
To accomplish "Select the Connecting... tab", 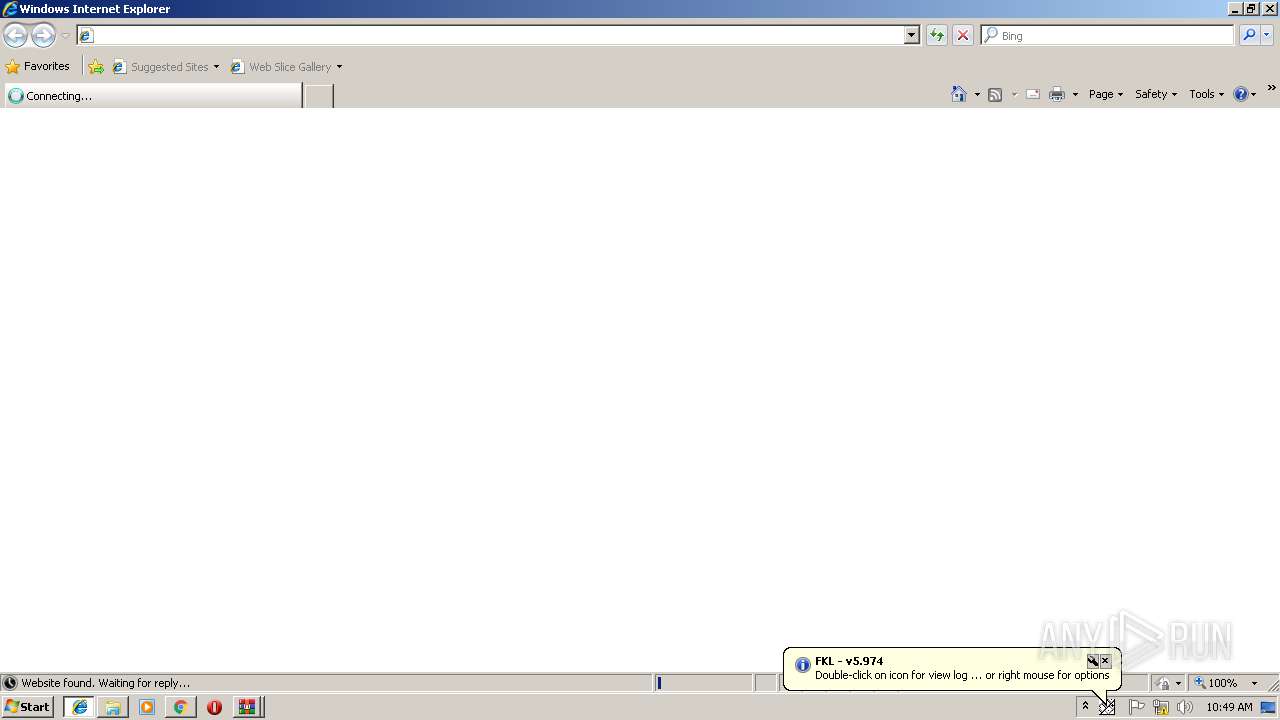I will (x=153, y=96).
